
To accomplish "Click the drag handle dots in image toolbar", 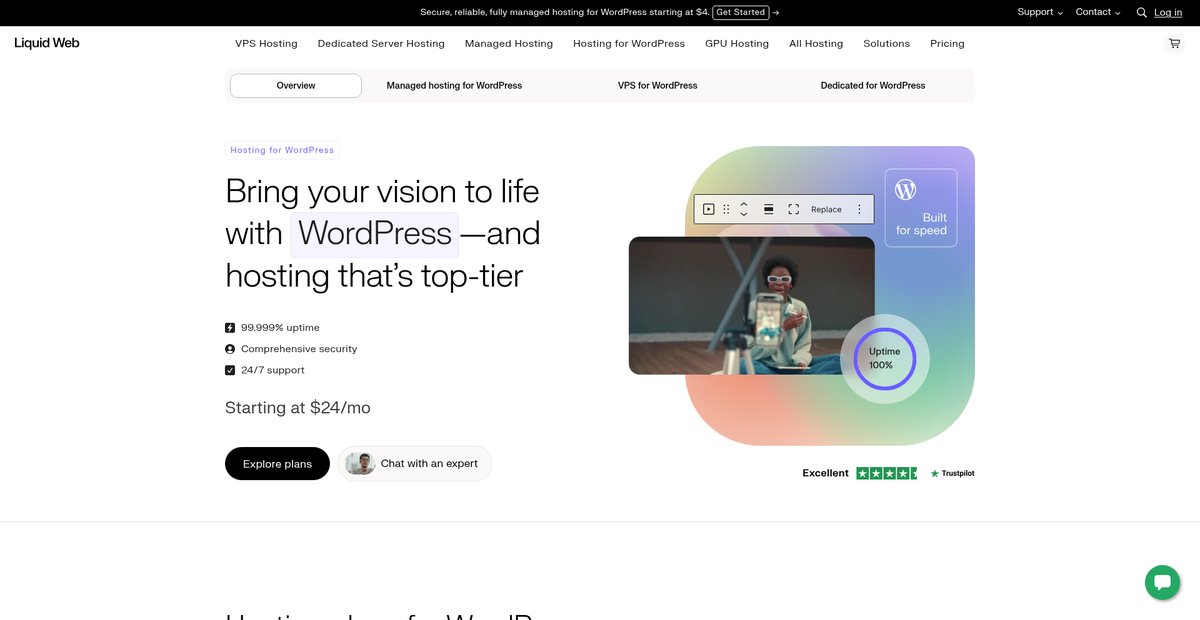I will click(726, 209).
